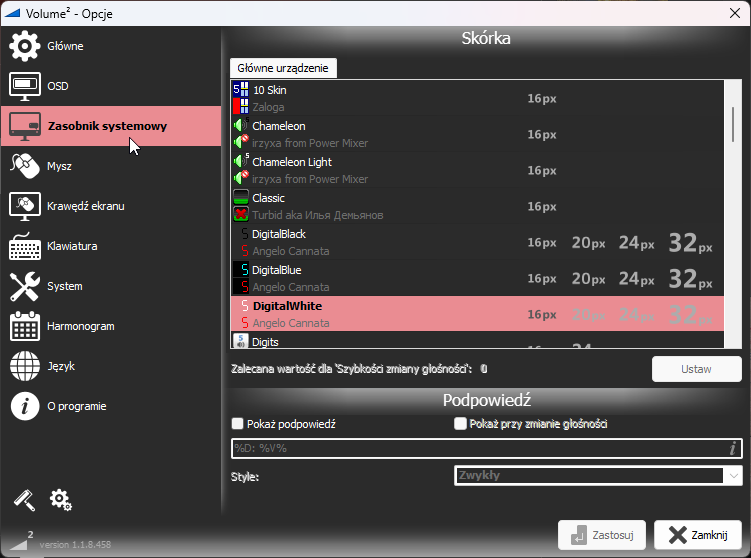Click the System wrench and screwdriver icon
The width and height of the screenshot is (751, 558).
click(24, 286)
